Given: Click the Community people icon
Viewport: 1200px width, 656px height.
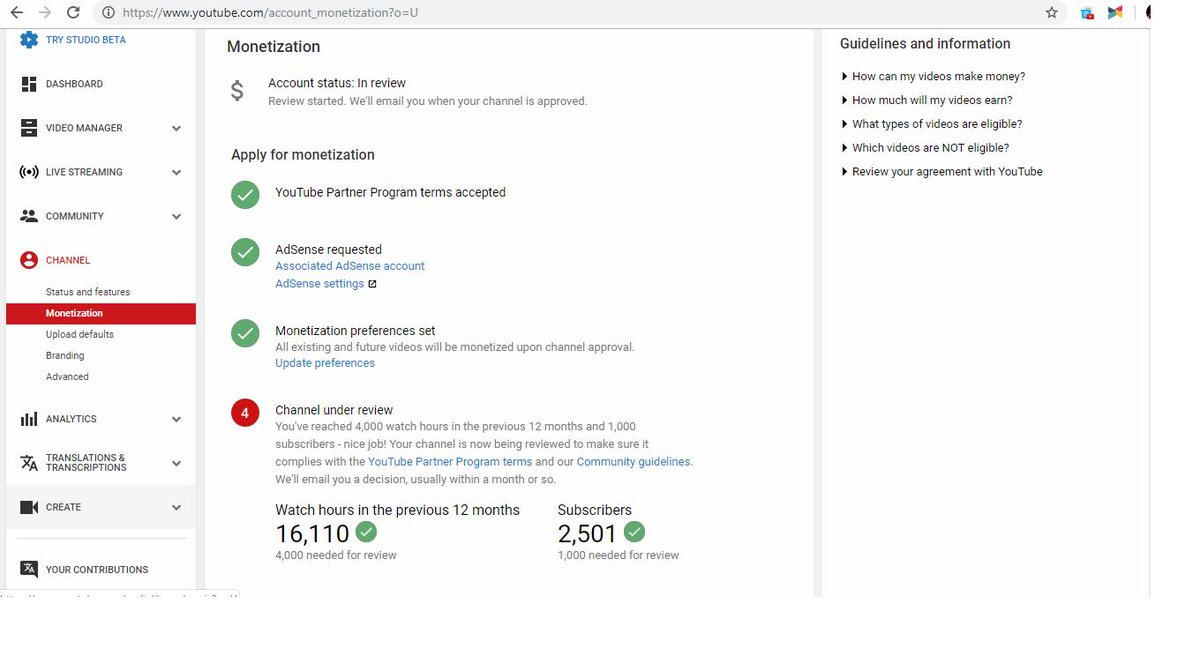Looking at the screenshot, I should coord(29,216).
